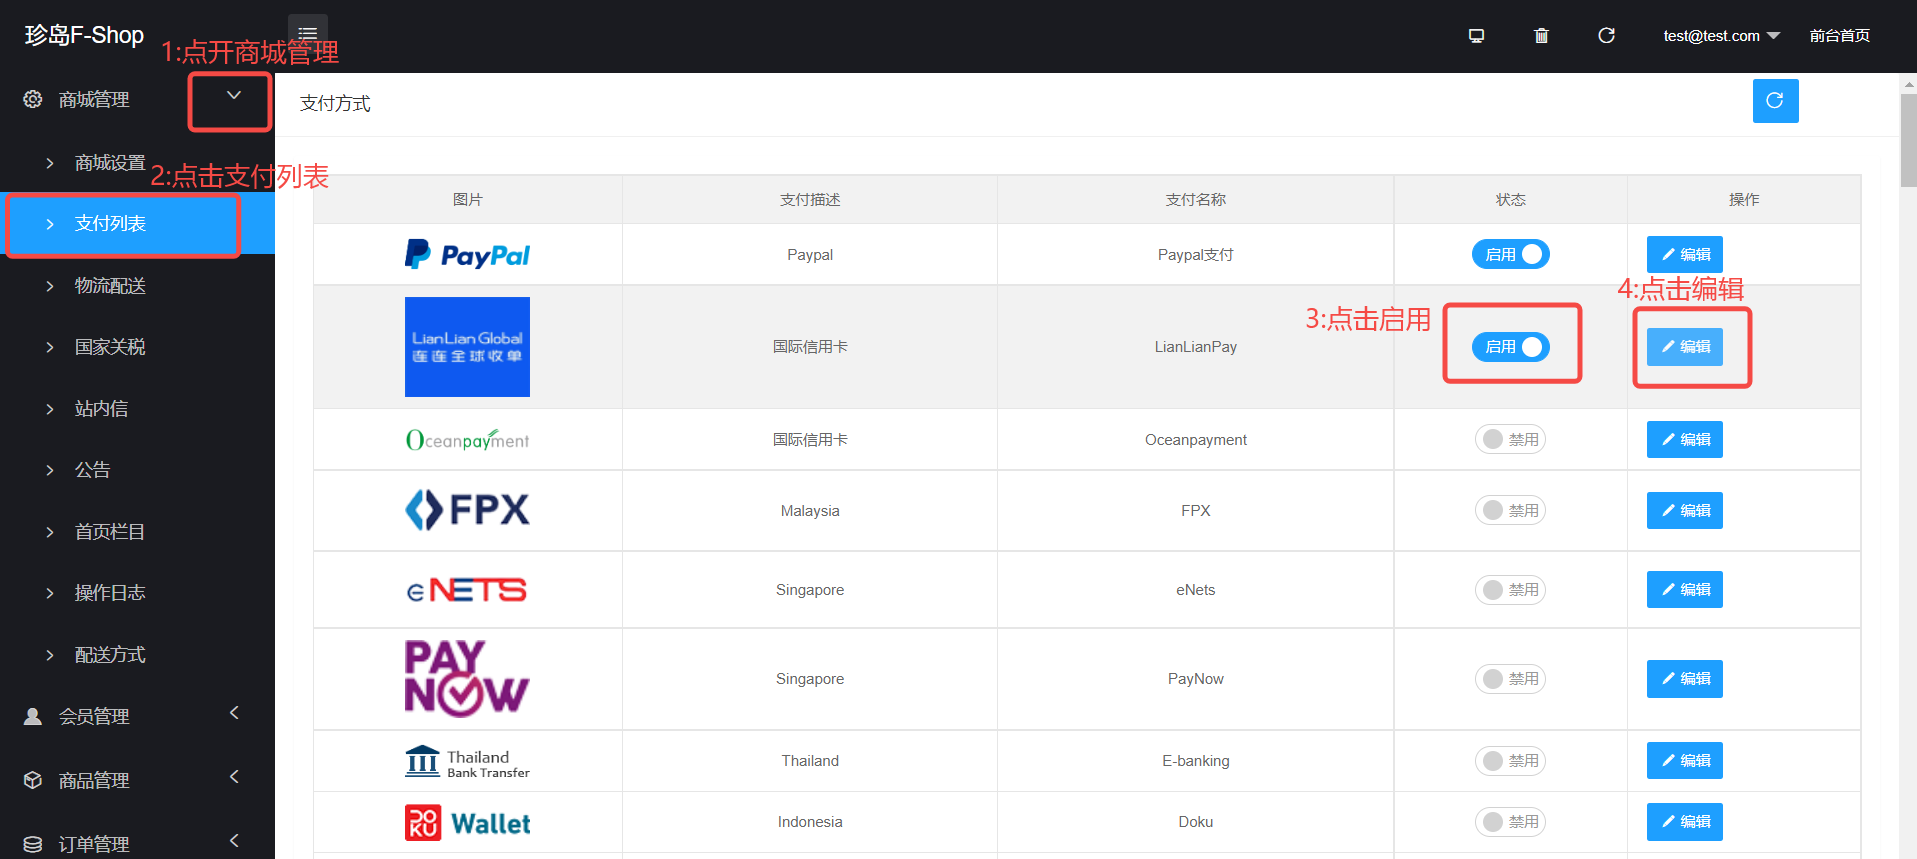Click the trash can icon in top bar
Image resolution: width=1917 pixels, height=859 pixels.
click(1541, 36)
